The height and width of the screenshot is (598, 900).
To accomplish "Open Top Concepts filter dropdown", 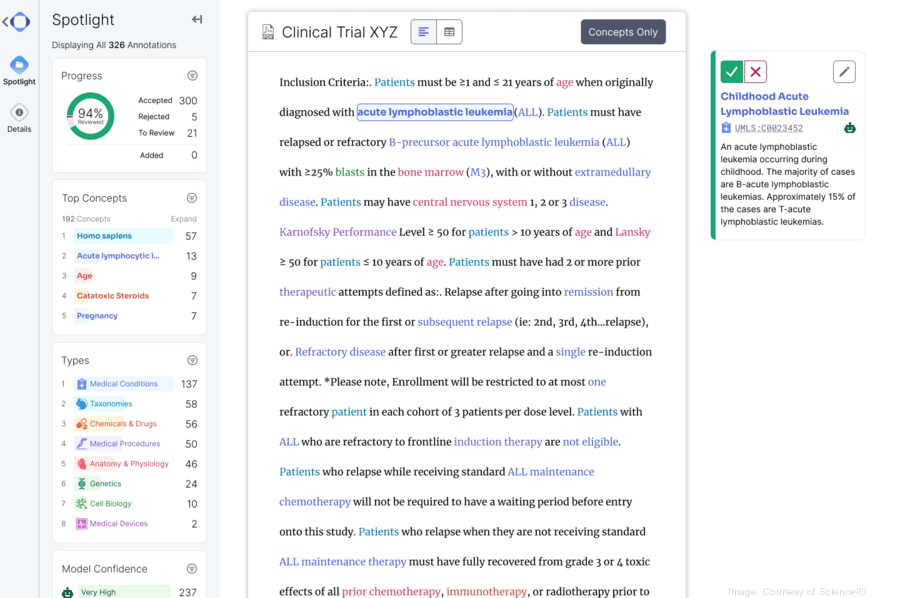I will coord(192,198).
